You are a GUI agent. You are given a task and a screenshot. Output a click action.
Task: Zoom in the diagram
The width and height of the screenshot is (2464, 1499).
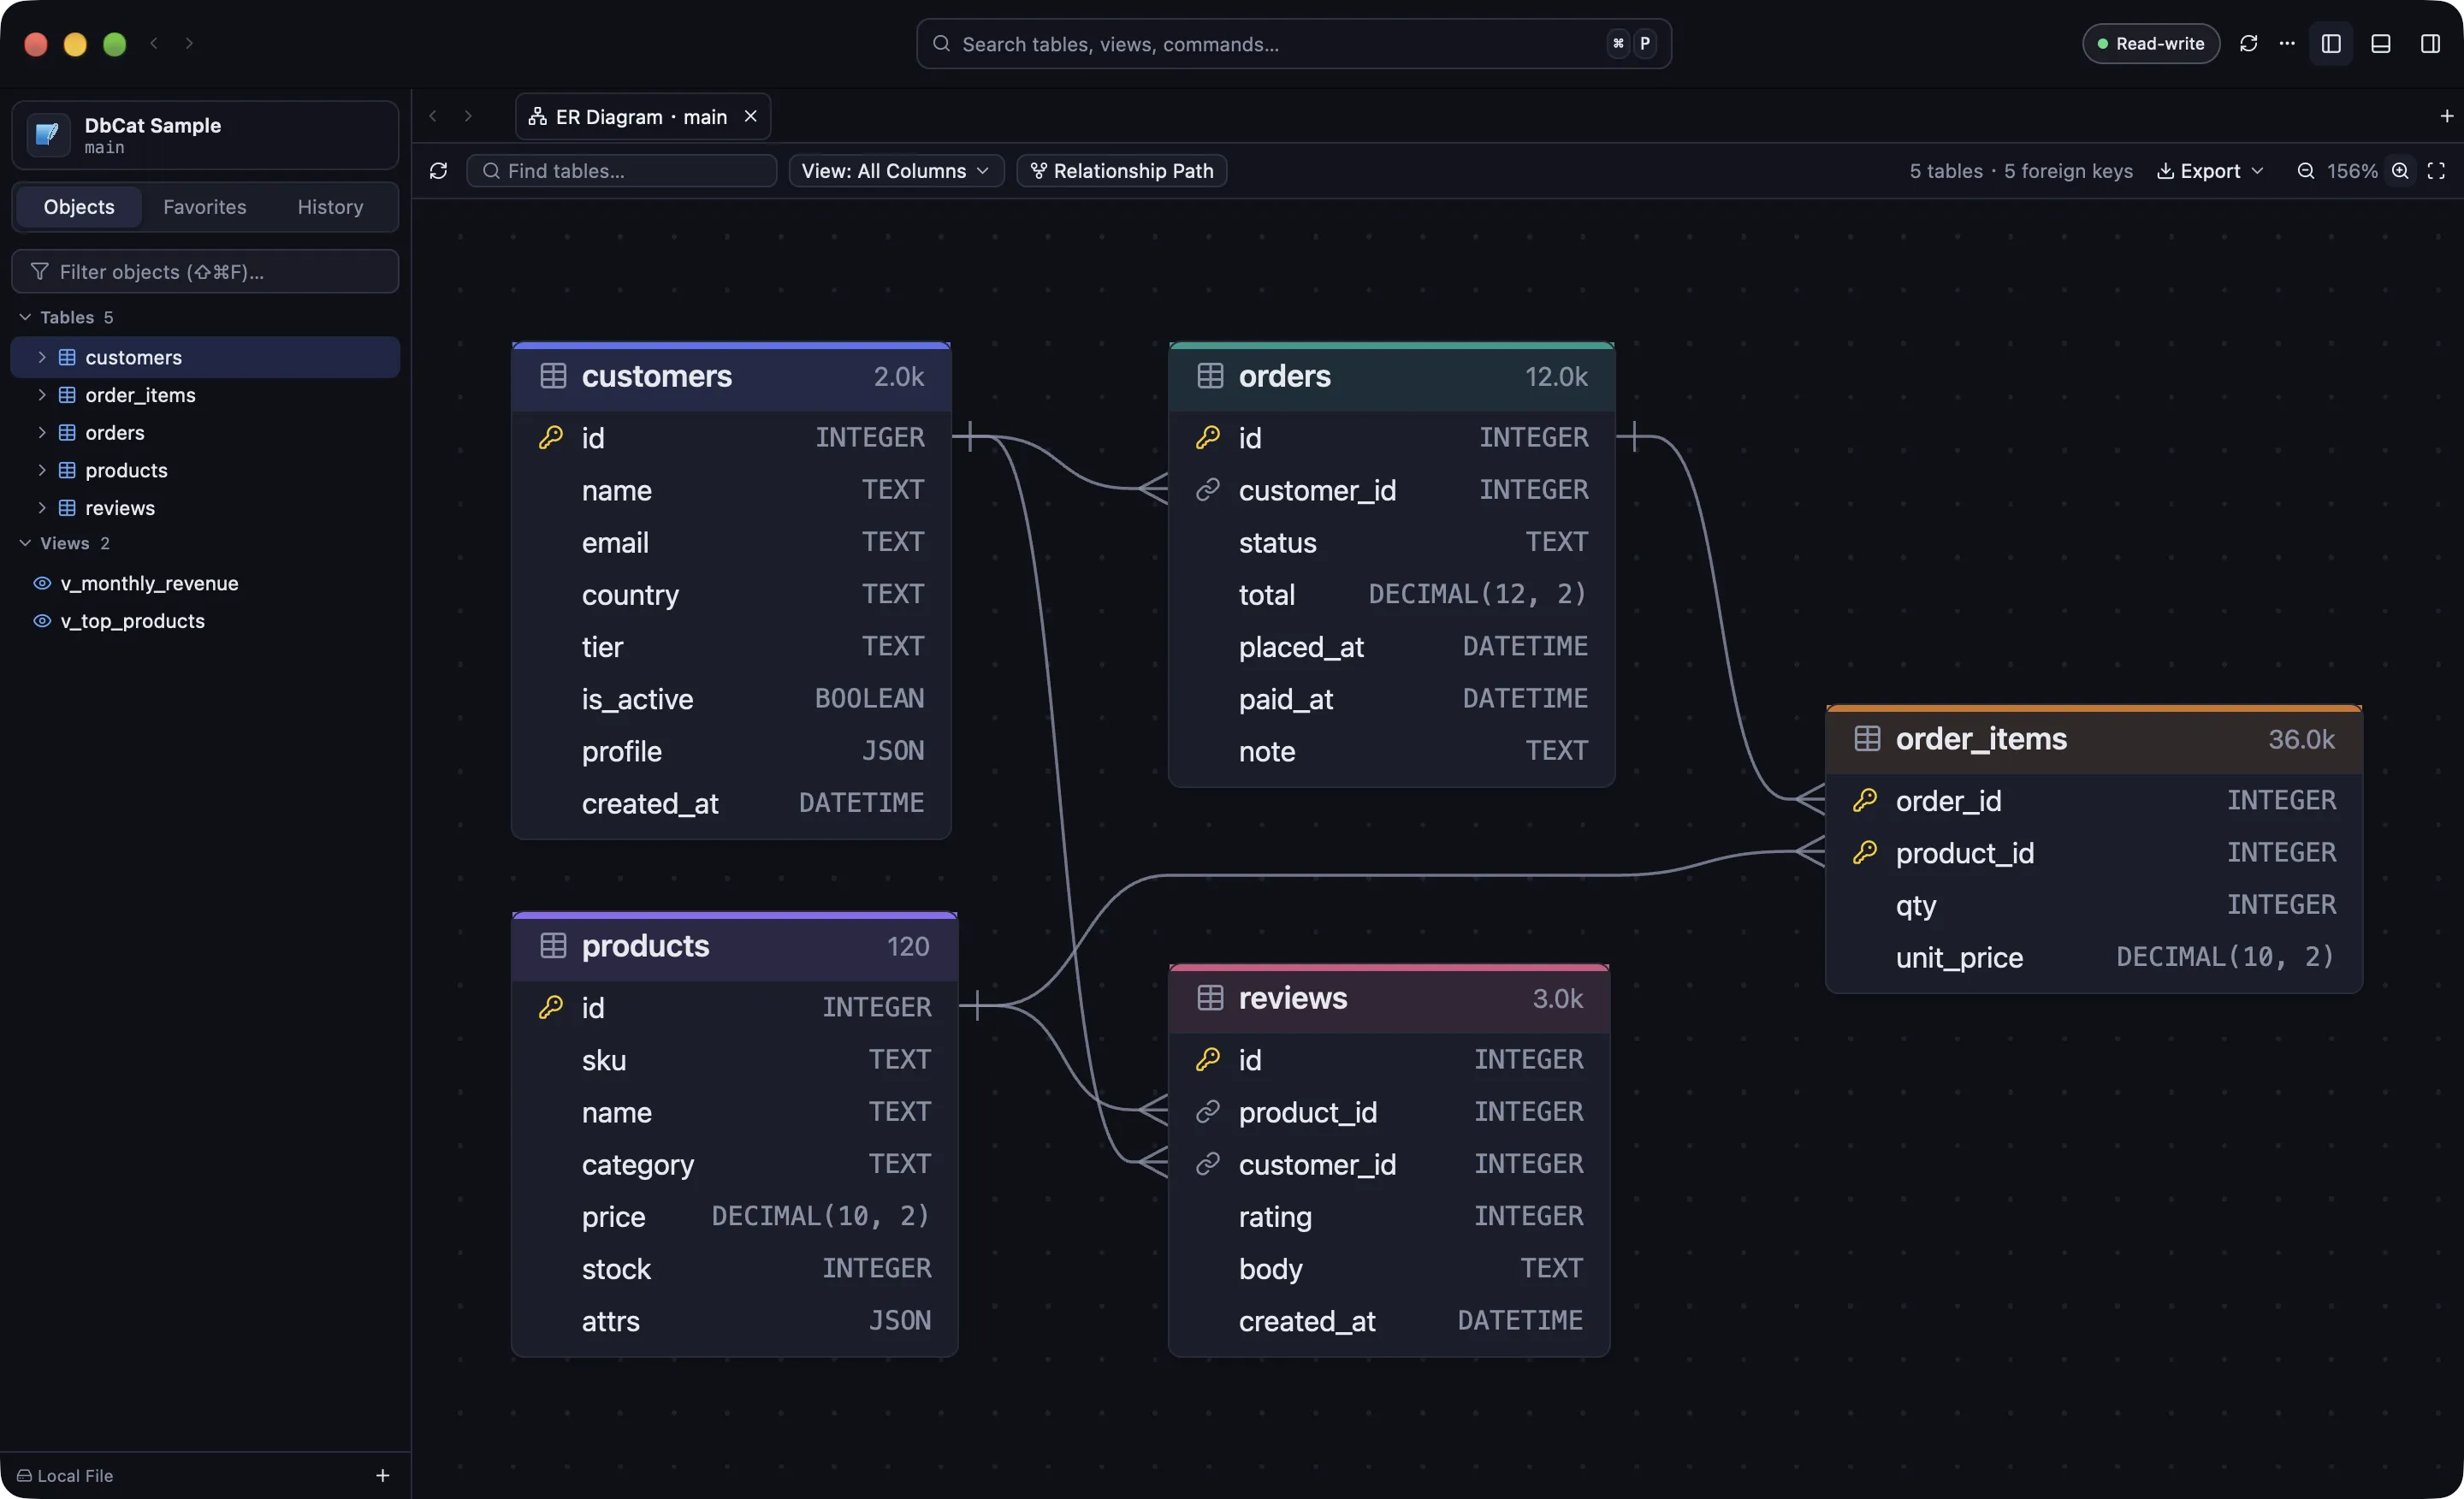pos(2400,171)
